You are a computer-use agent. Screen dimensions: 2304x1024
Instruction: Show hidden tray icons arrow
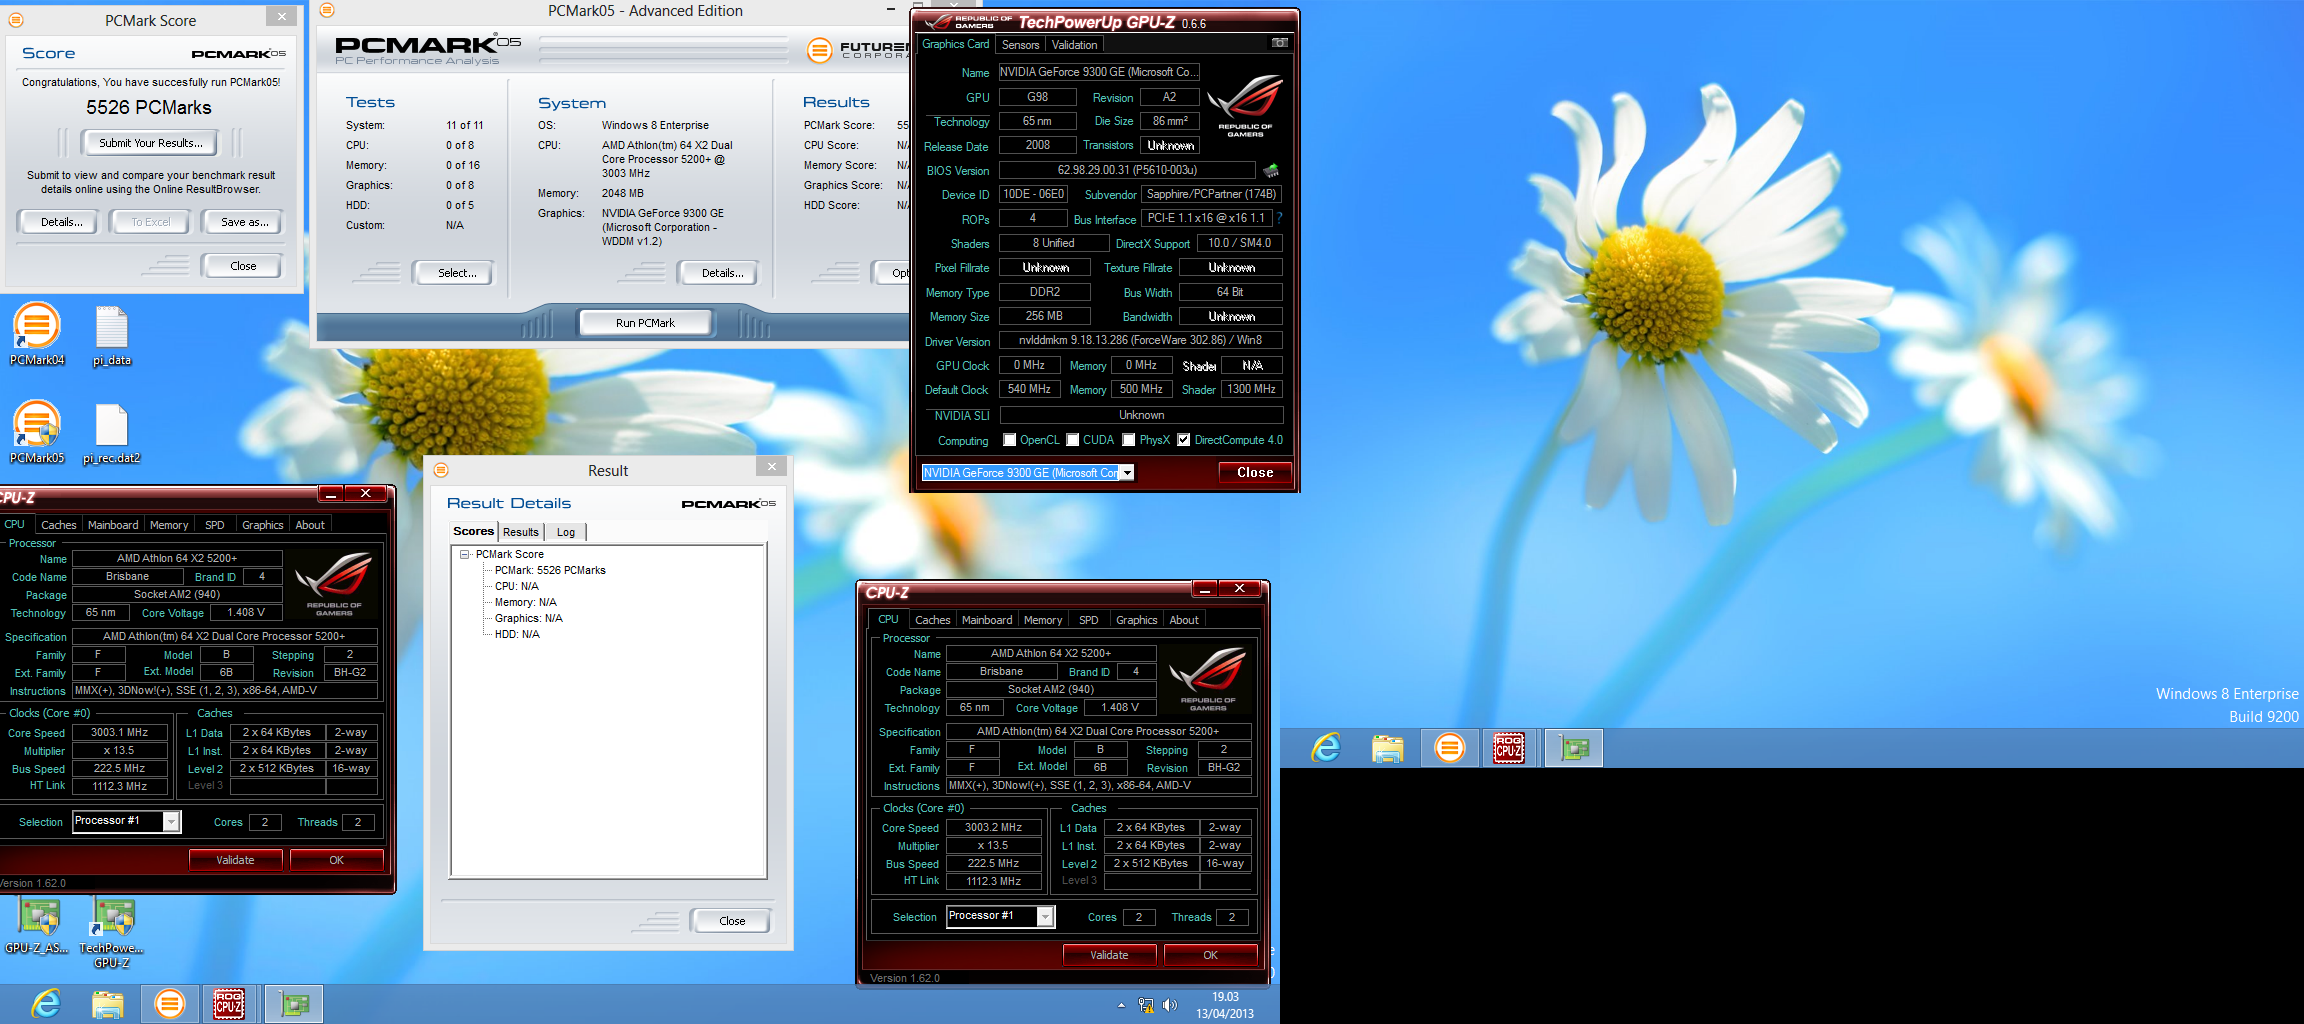click(x=1121, y=1005)
